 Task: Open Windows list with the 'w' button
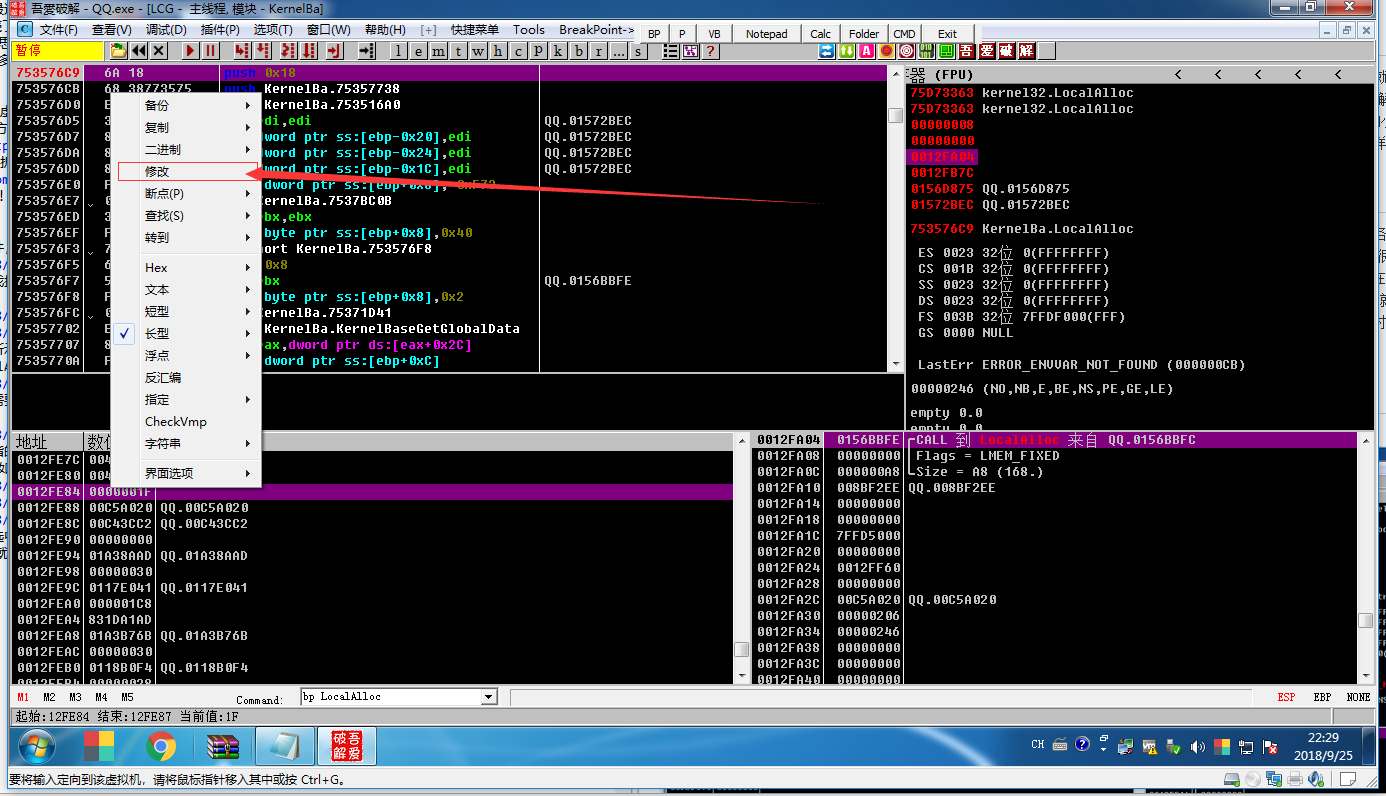(x=478, y=51)
